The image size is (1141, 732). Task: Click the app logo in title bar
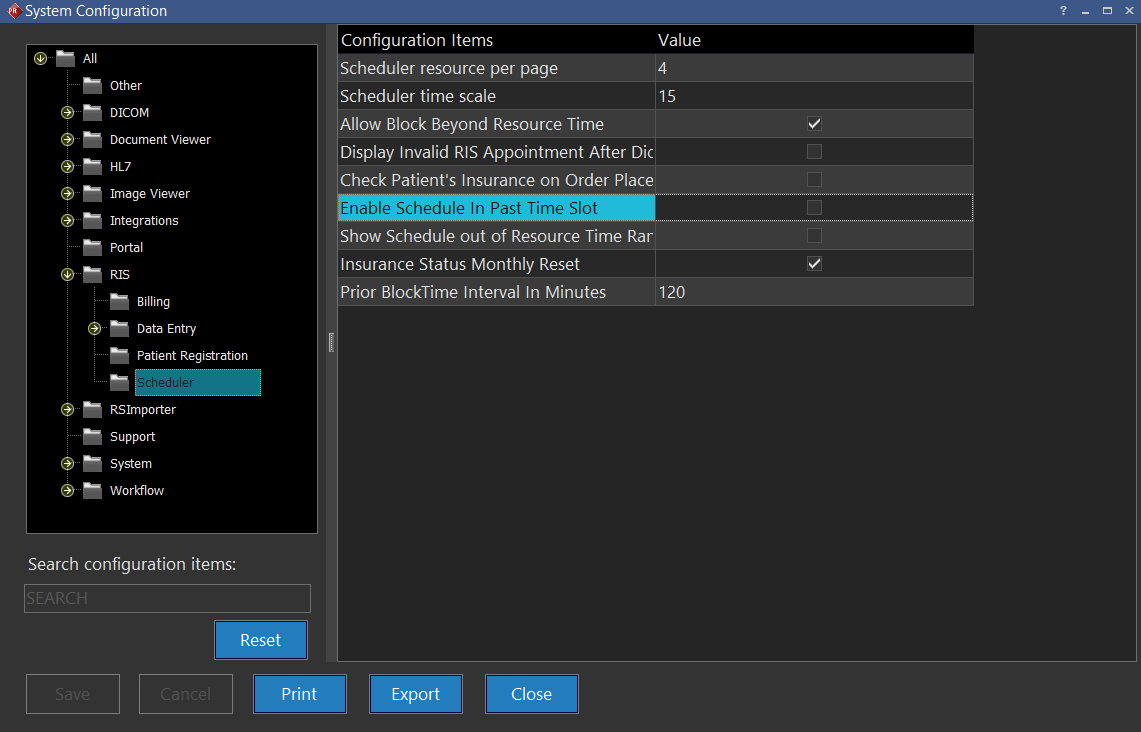[13, 11]
